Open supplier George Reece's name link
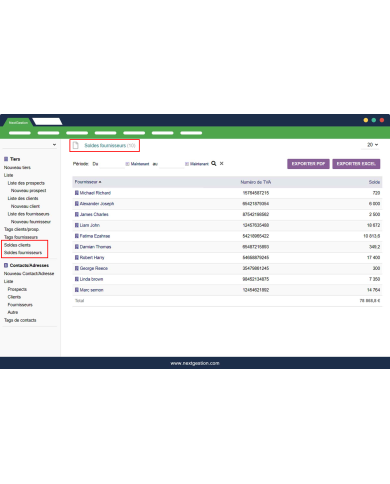Viewport: 390px width, 484px height. pyautogui.click(x=94, y=268)
